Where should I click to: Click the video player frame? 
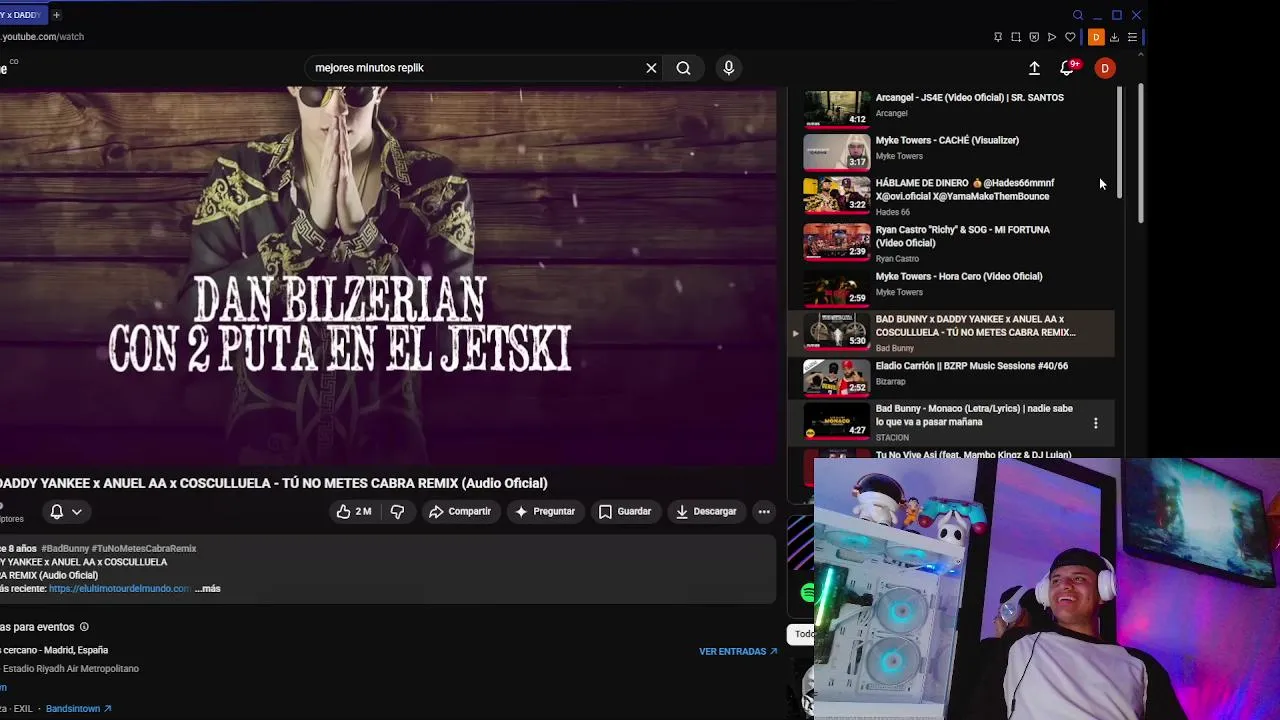pyautogui.click(x=388, y=275)
